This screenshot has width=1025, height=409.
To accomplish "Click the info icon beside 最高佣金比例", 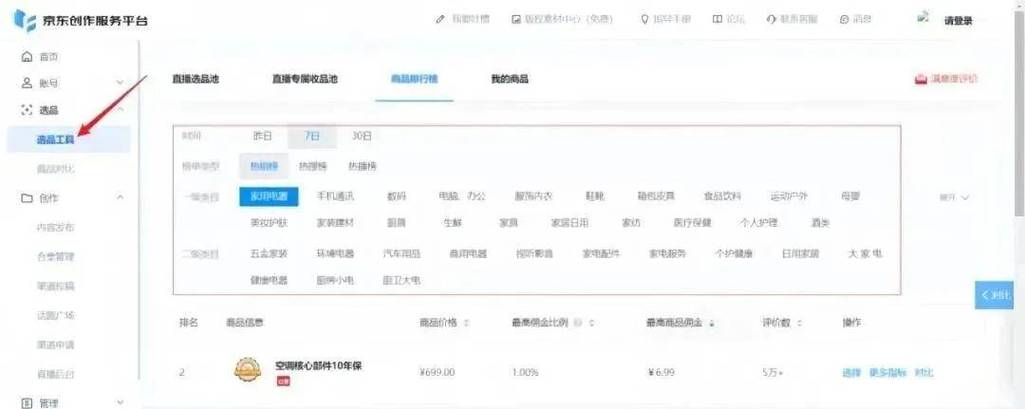I will point(576,323).
